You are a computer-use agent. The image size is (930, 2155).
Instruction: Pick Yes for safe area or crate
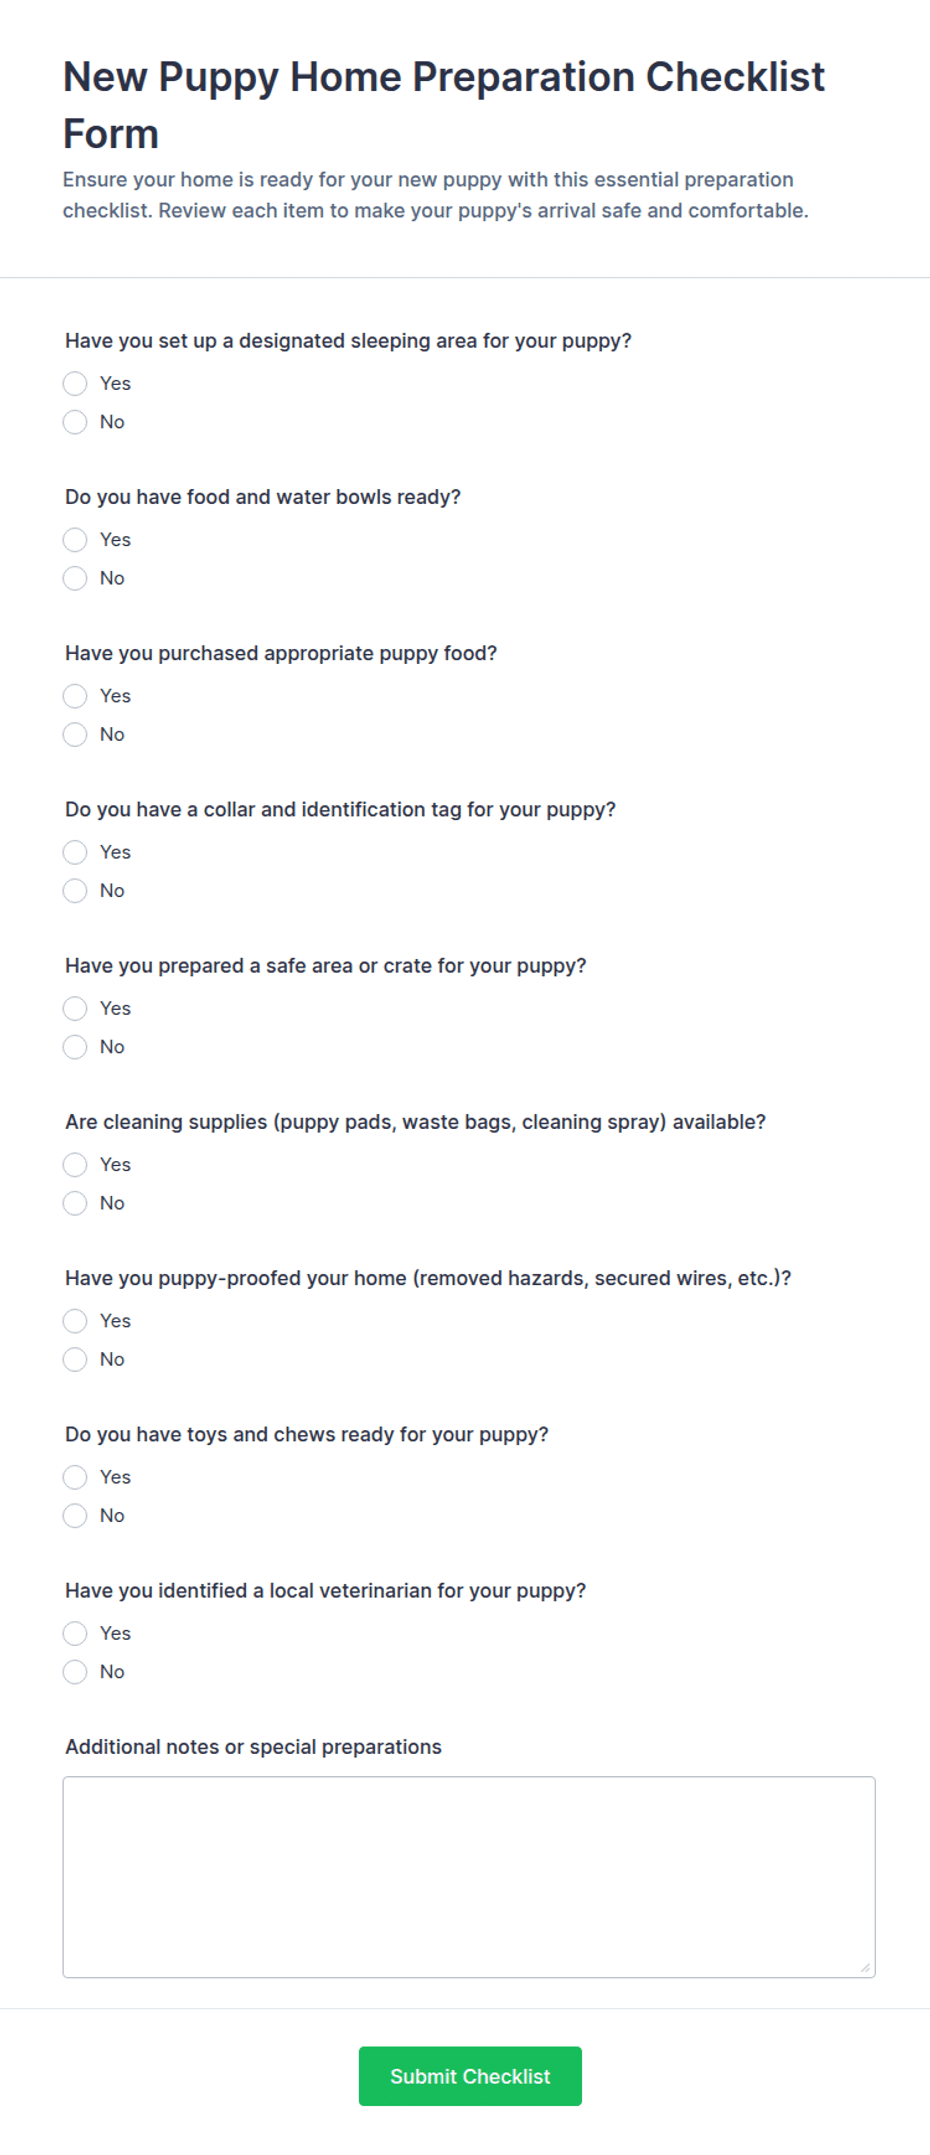75,1008
